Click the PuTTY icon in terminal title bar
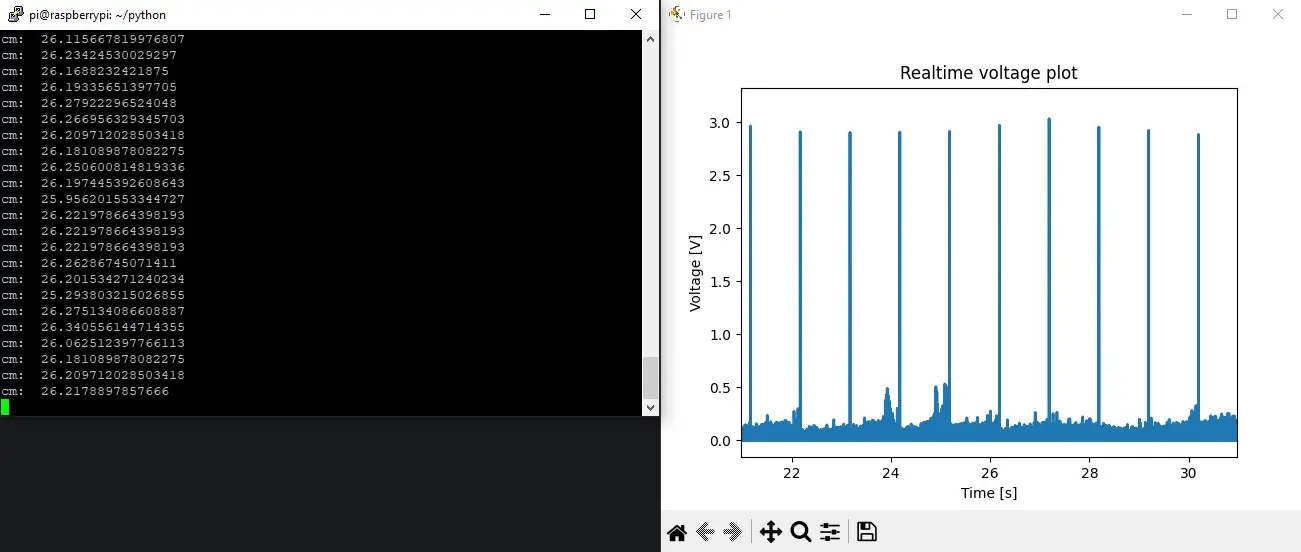Screen dimensions: 1301x552 15,14
